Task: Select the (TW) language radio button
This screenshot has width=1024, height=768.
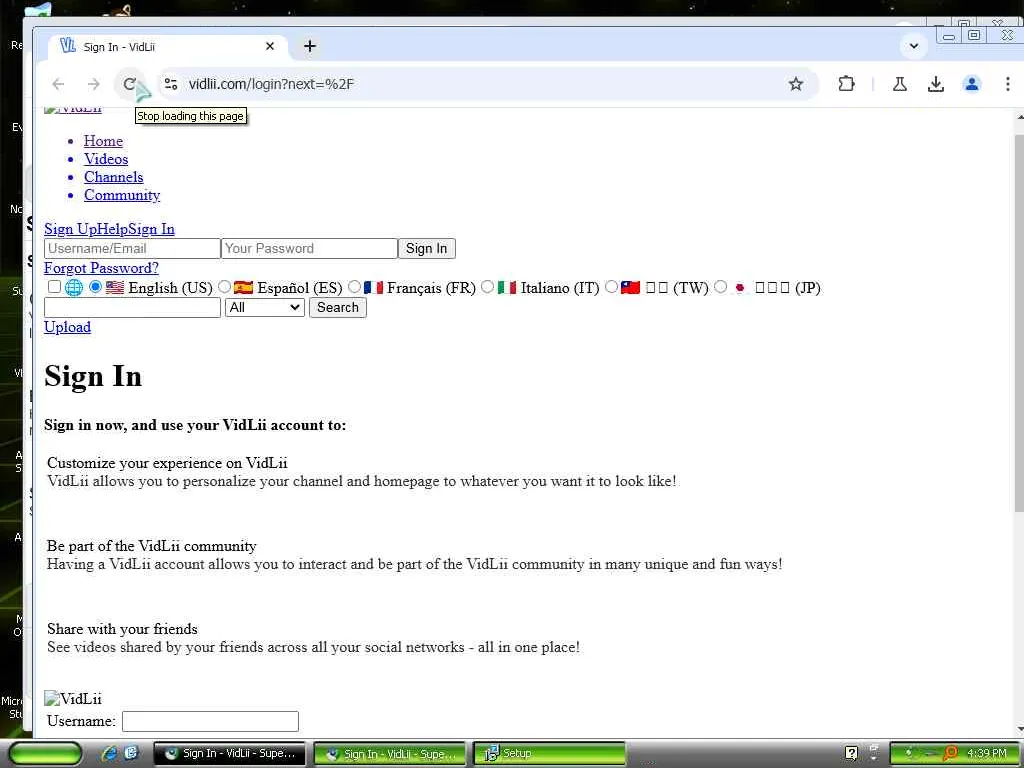Action: click(x=611, y=287)
